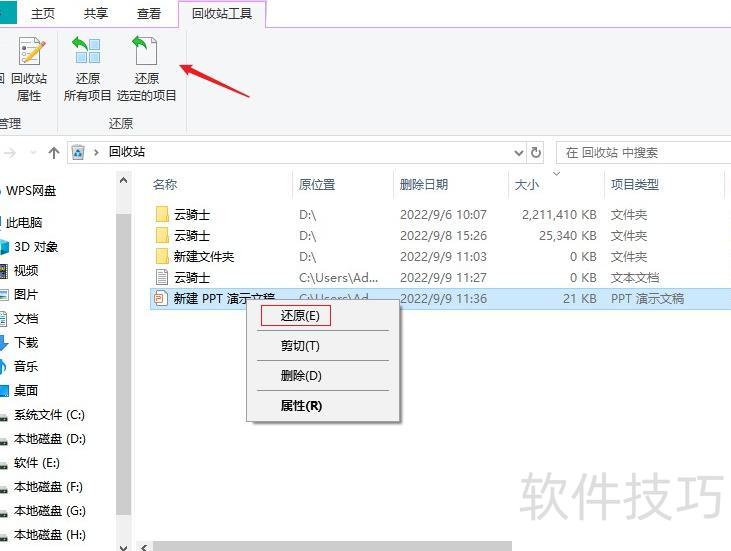Viewport: 731px width, 551px height.
Task: Click deletion date 2022/9/9 11:27
Action: [443, 277]
